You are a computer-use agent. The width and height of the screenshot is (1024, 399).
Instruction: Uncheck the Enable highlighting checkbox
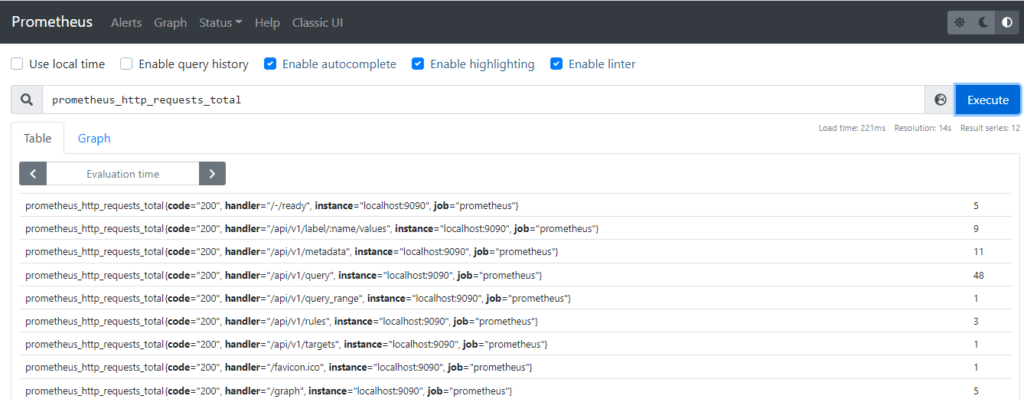[418, 64]
